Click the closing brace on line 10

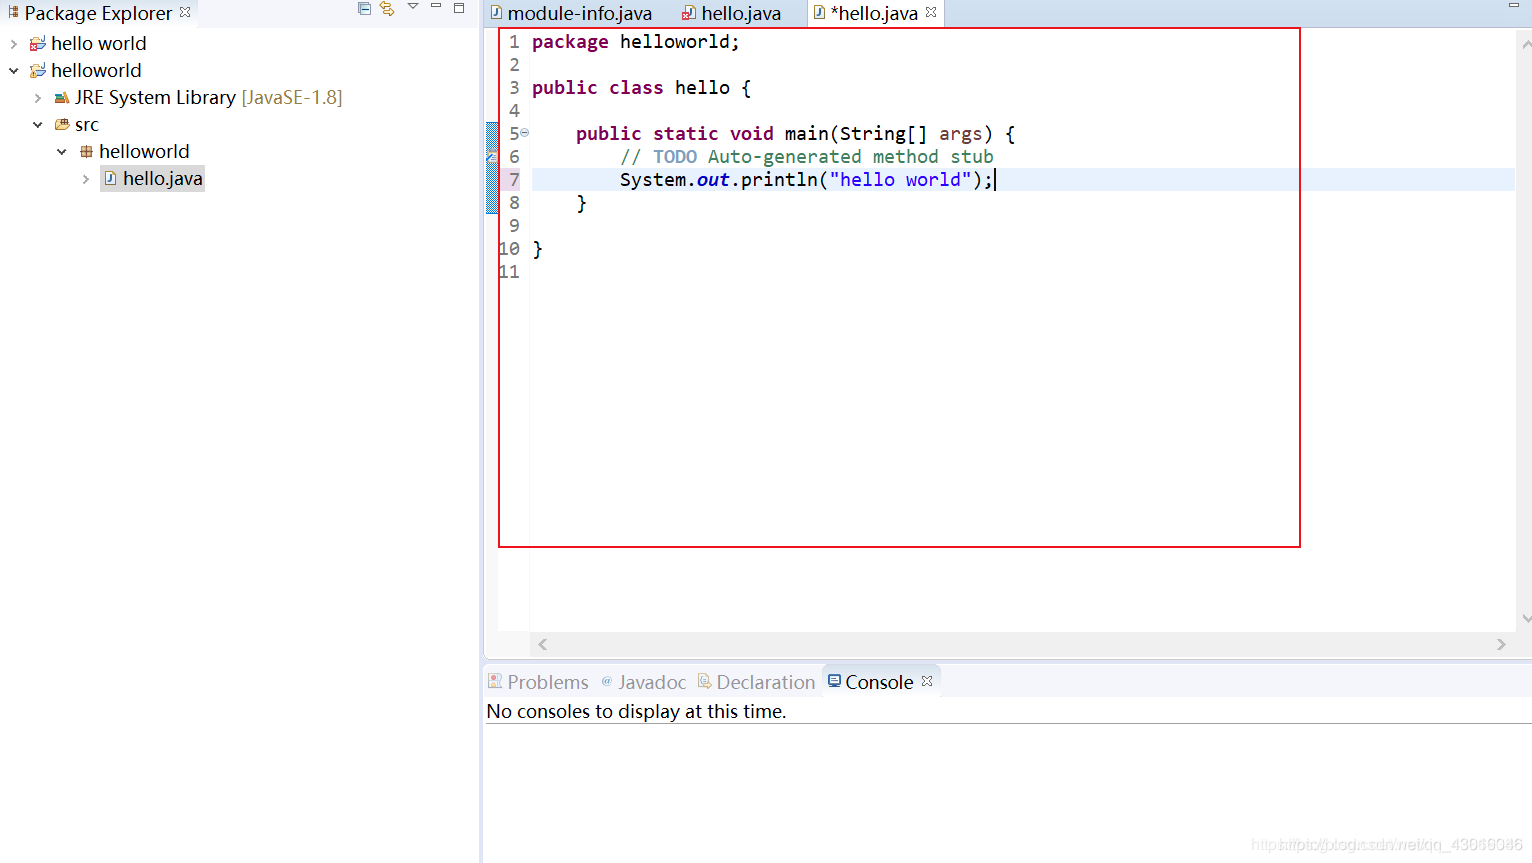[x=538, y=249]
